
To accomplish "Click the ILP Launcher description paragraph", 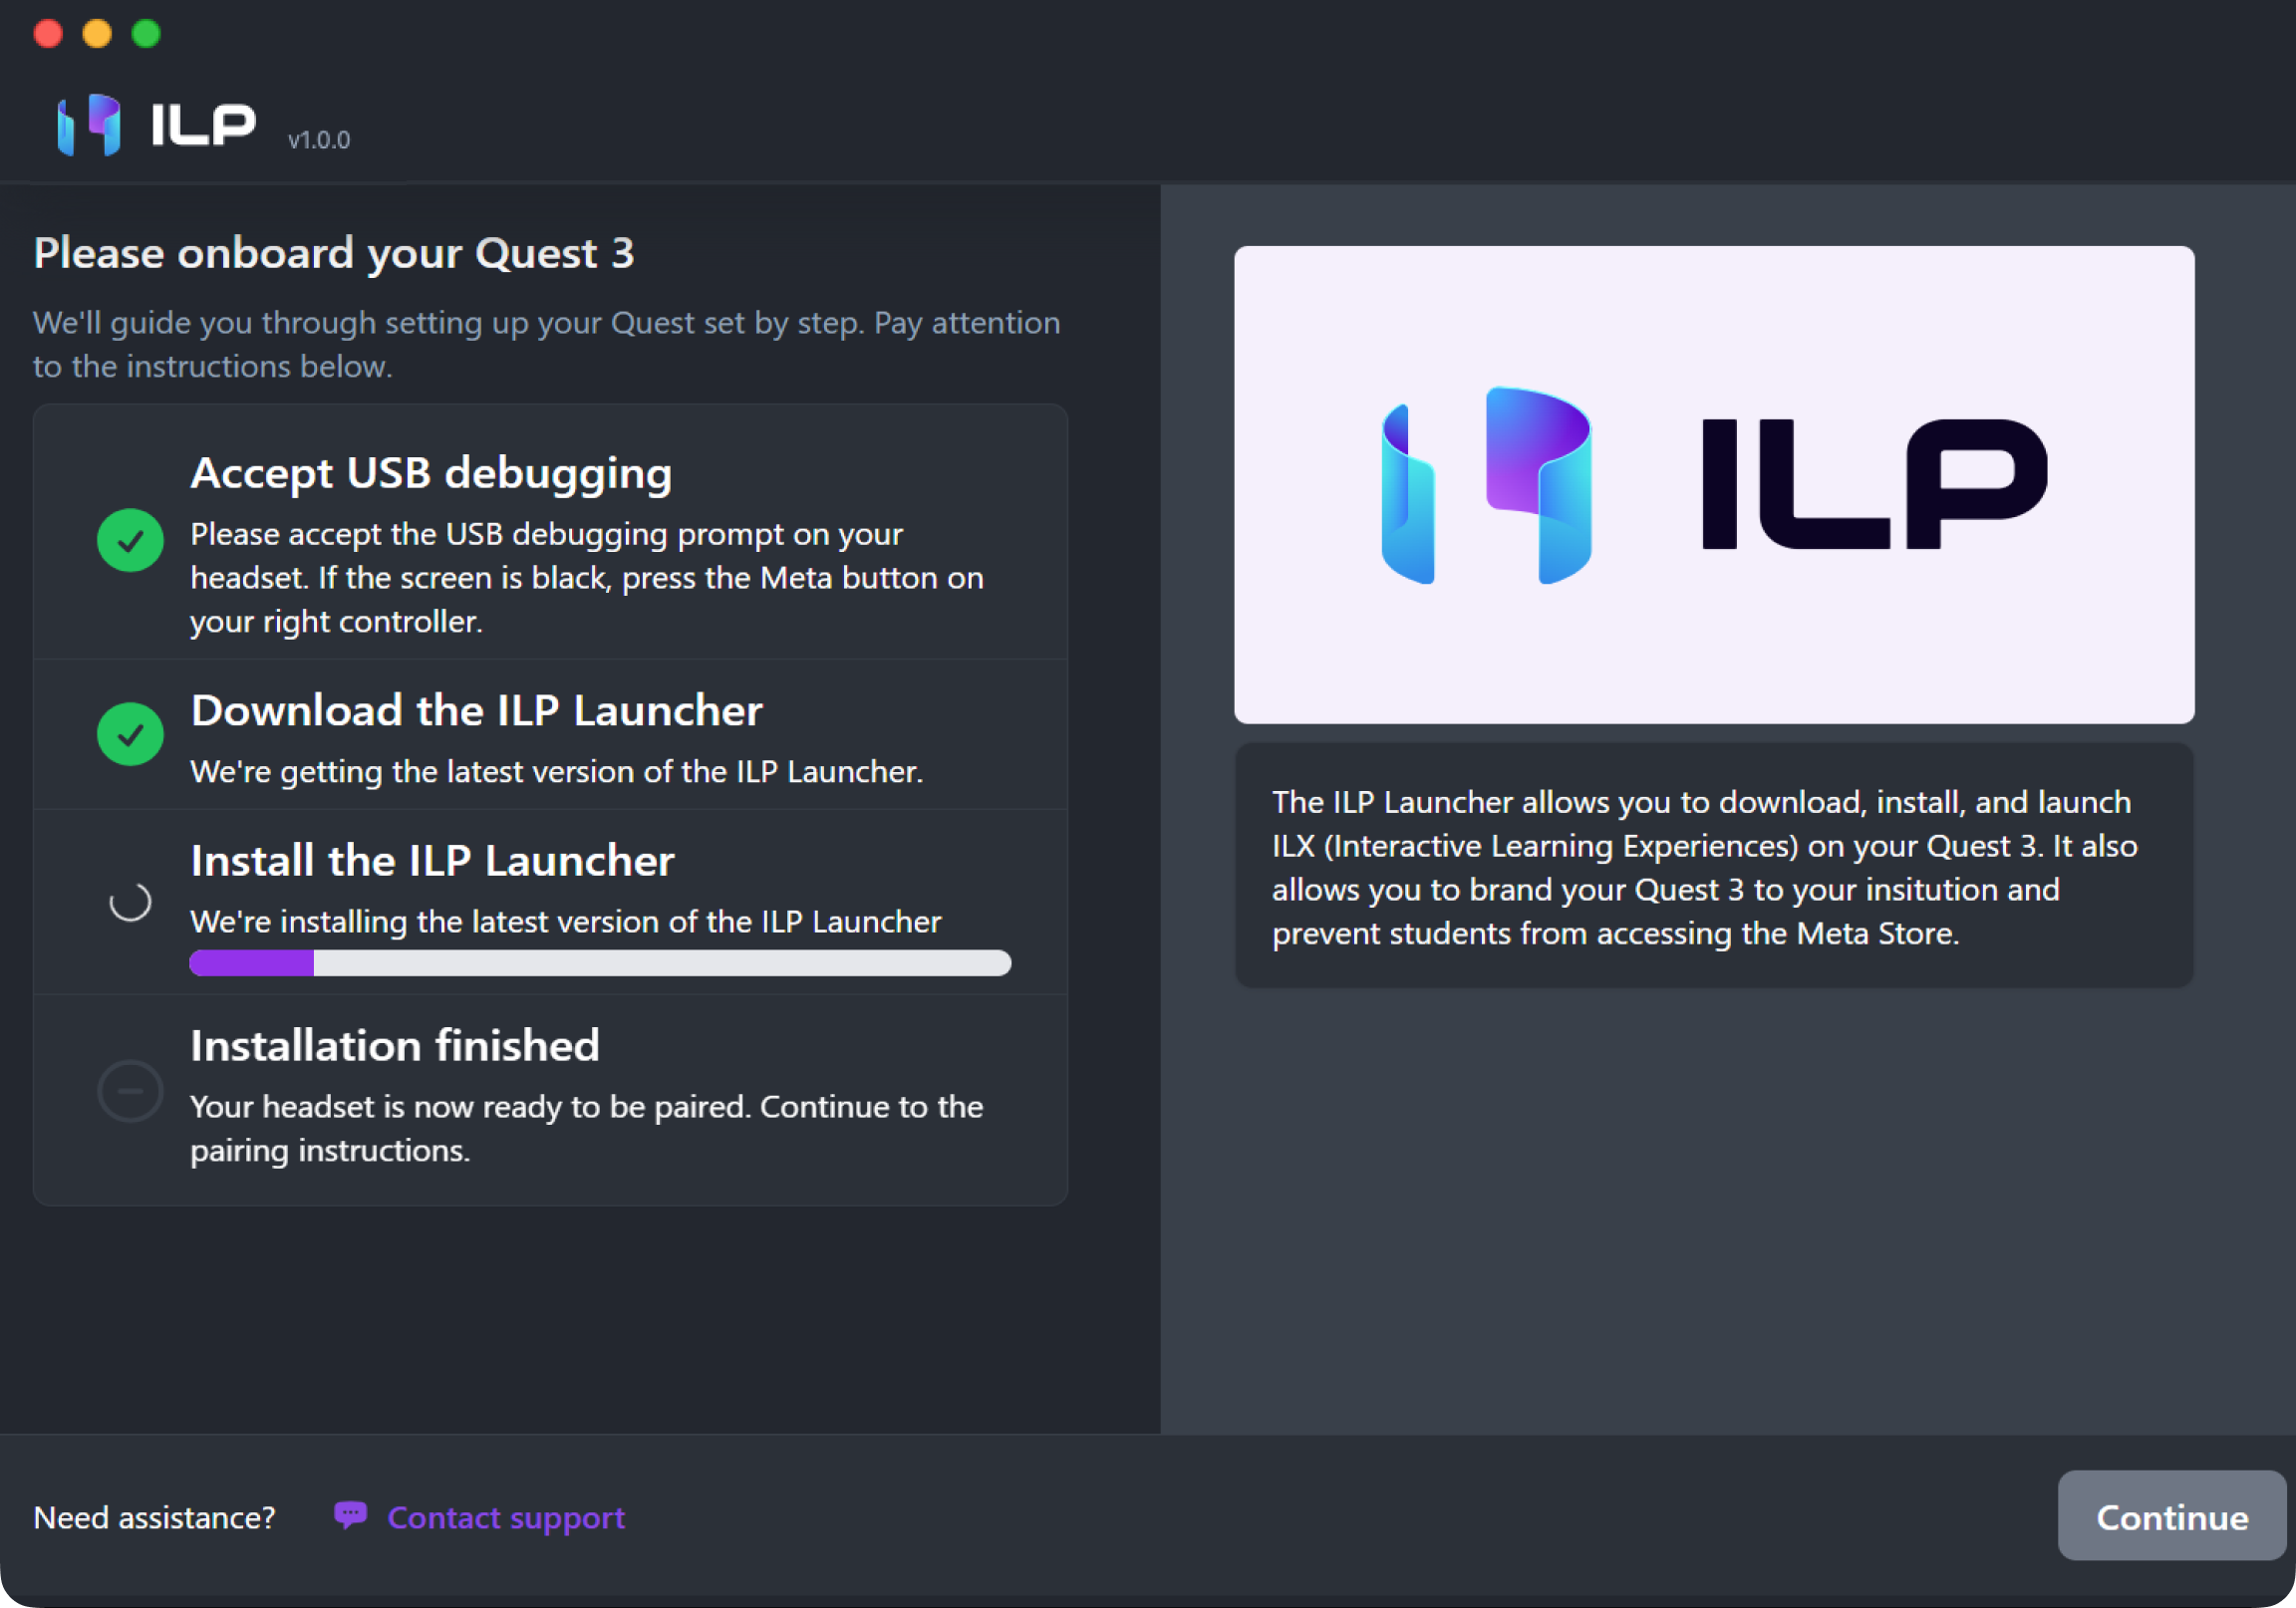I will 1705,867.
